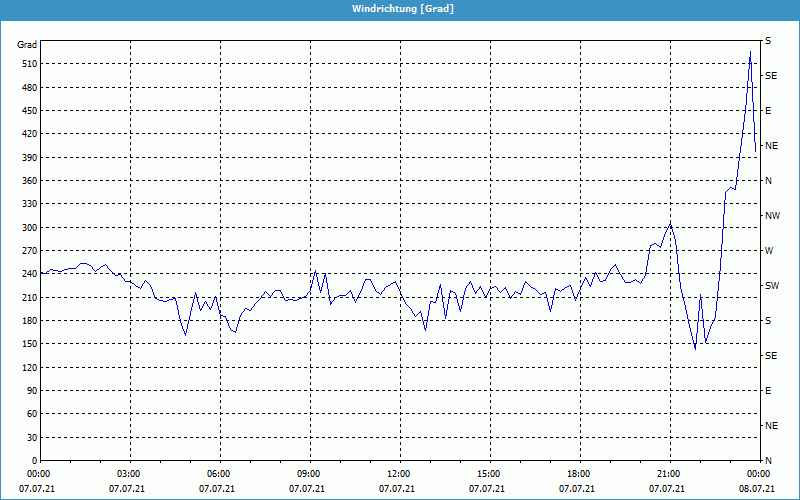Click the 03:00 time label
The height and width of the screenshot is (500, 800).
(129, 474)
